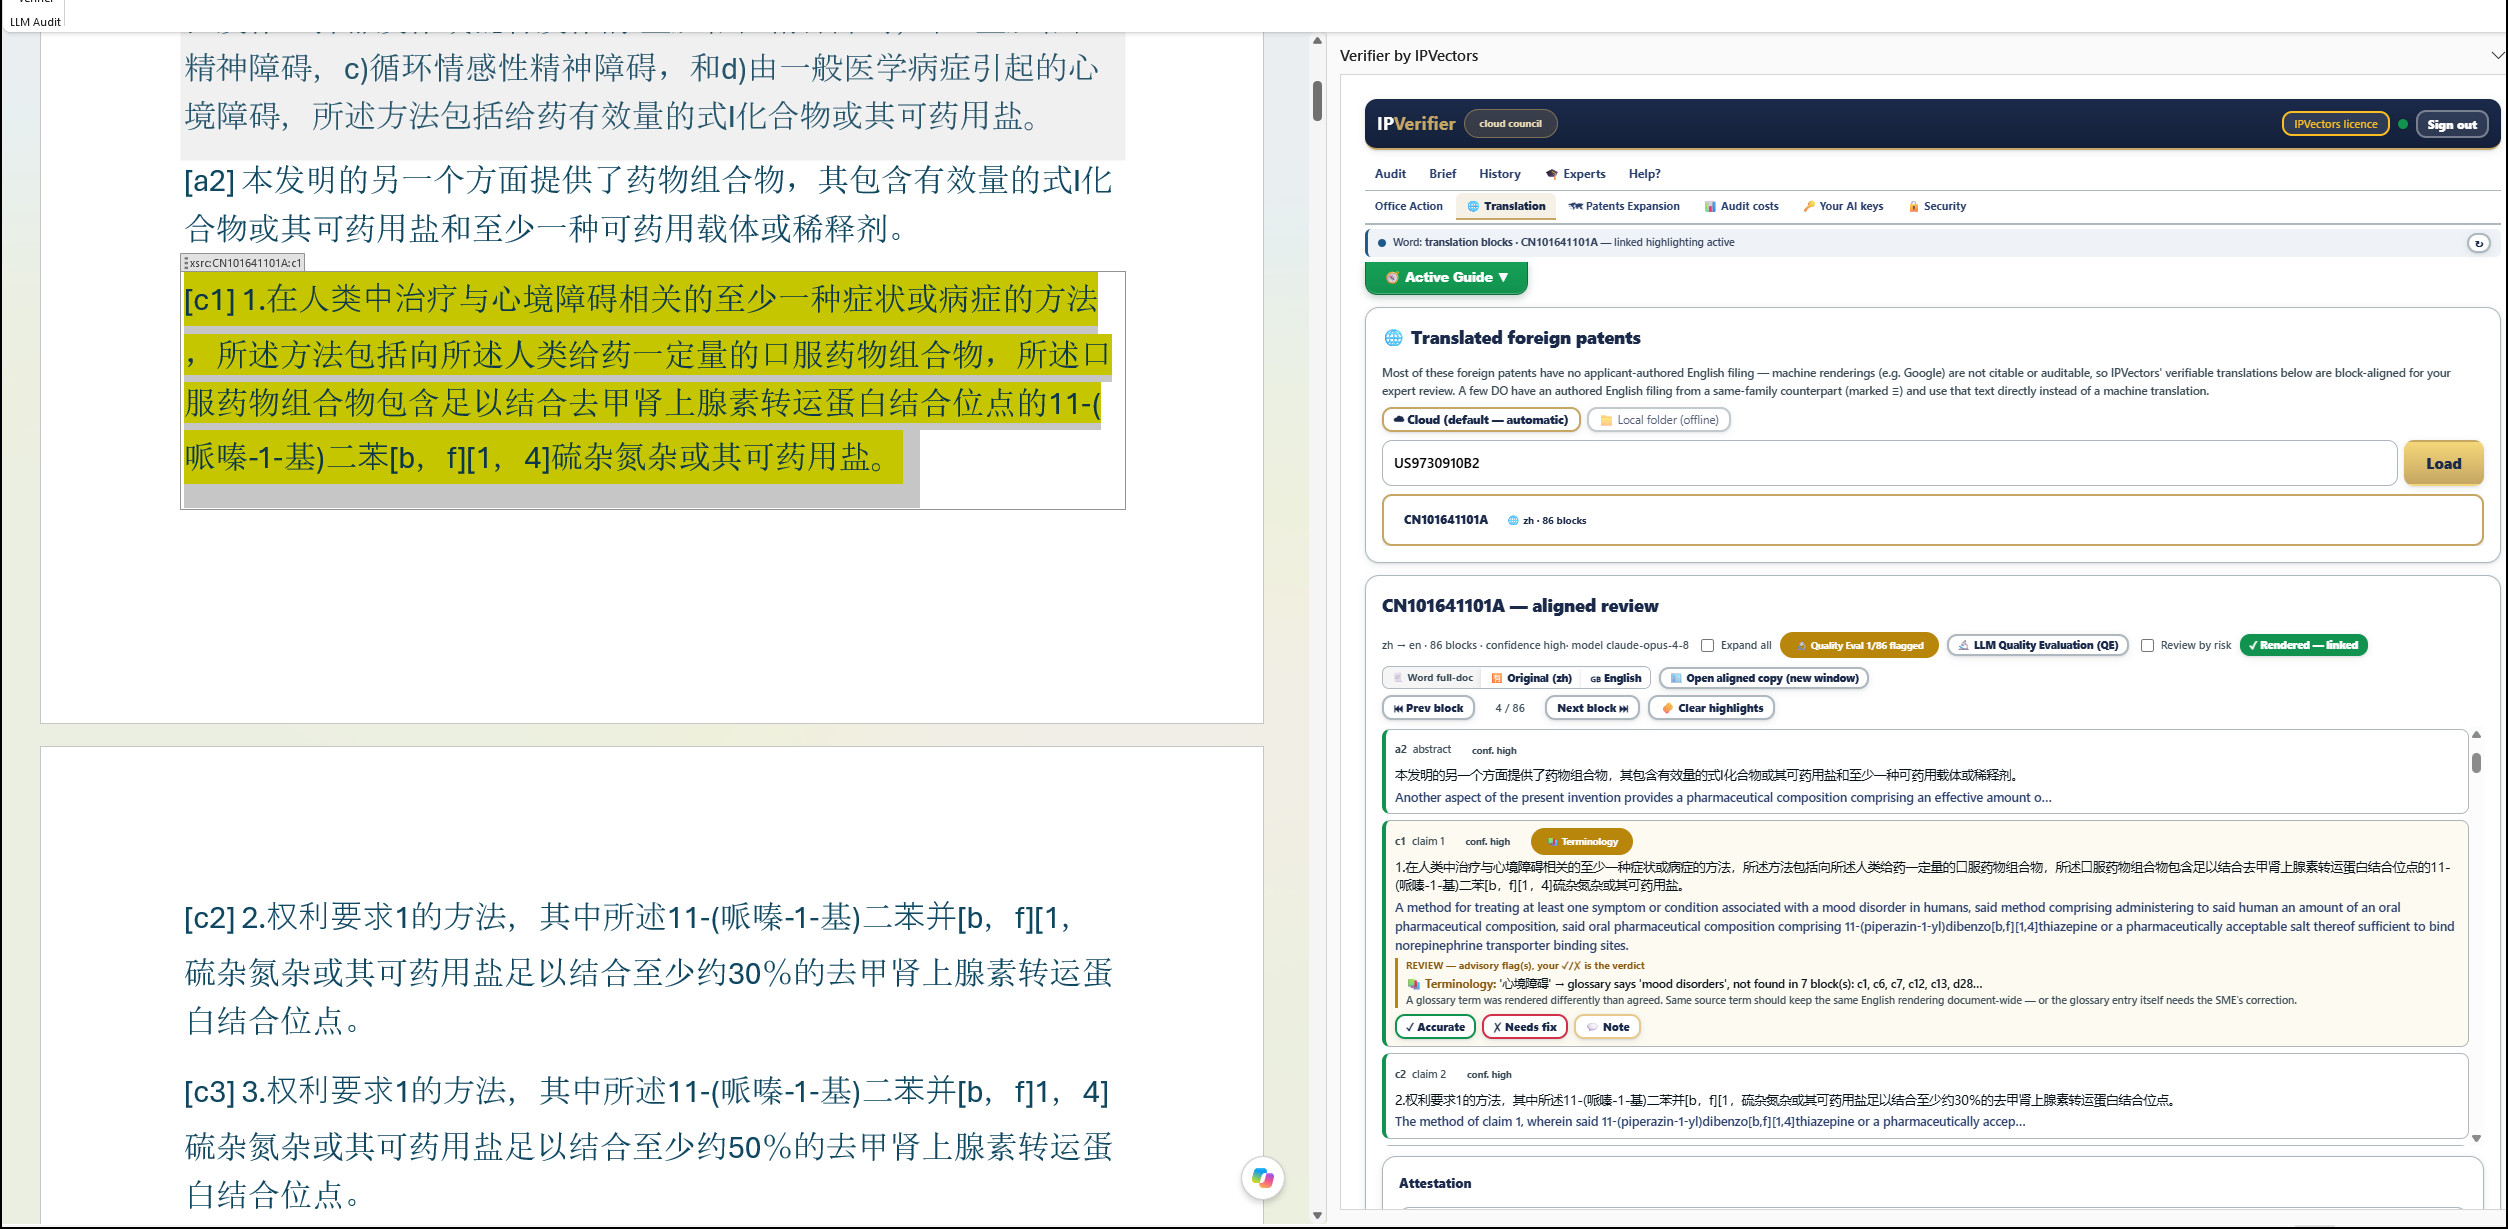Open the History menu

pos(1499,174)
